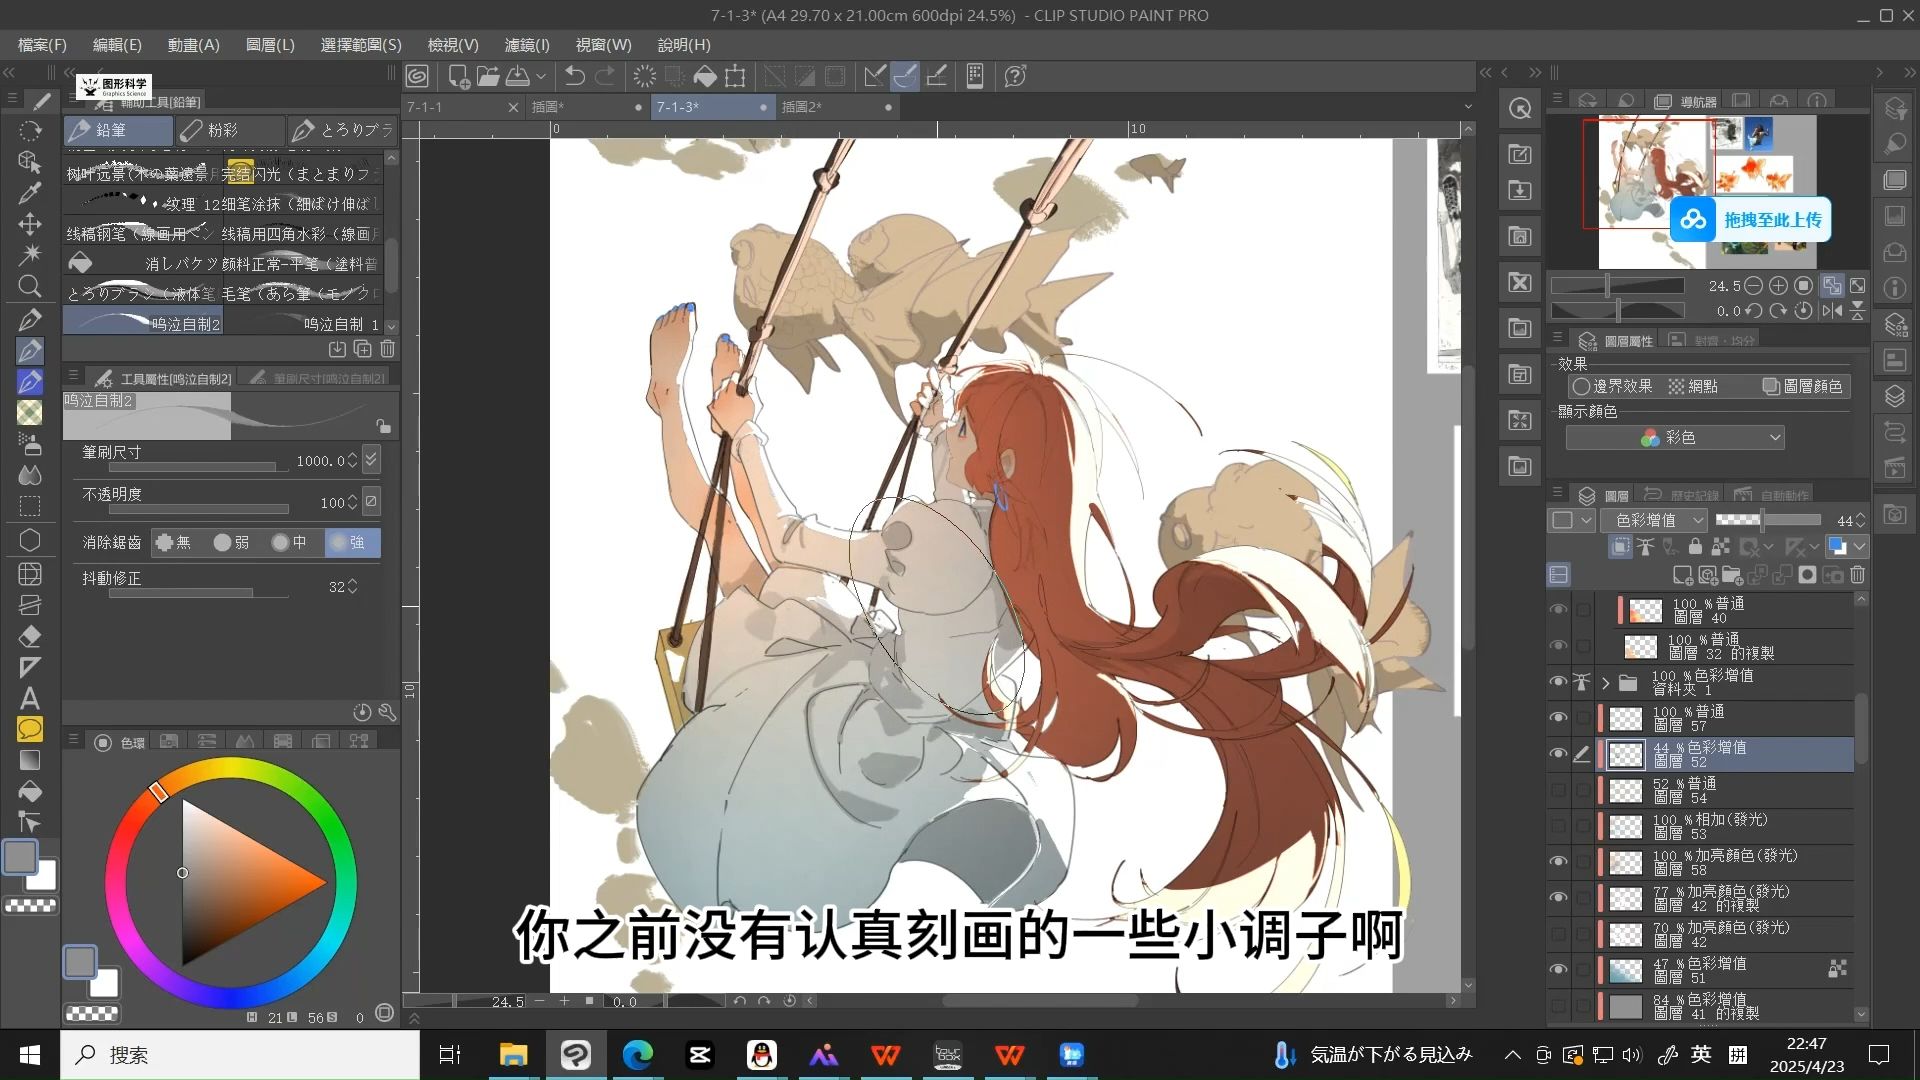
Task: Click the smartphone connect icon in command bar
Action: 975,76
